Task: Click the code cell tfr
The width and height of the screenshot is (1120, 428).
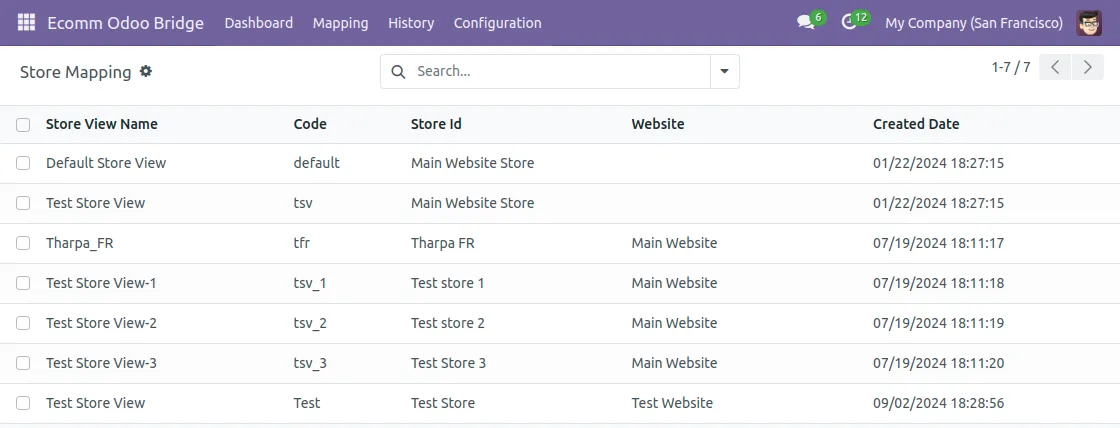Action: tap(301, 243)
